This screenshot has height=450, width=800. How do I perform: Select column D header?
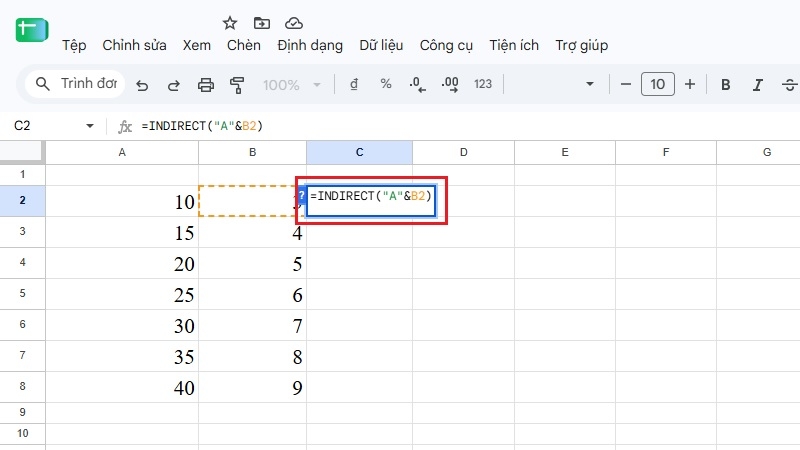(x=463, y=153)
